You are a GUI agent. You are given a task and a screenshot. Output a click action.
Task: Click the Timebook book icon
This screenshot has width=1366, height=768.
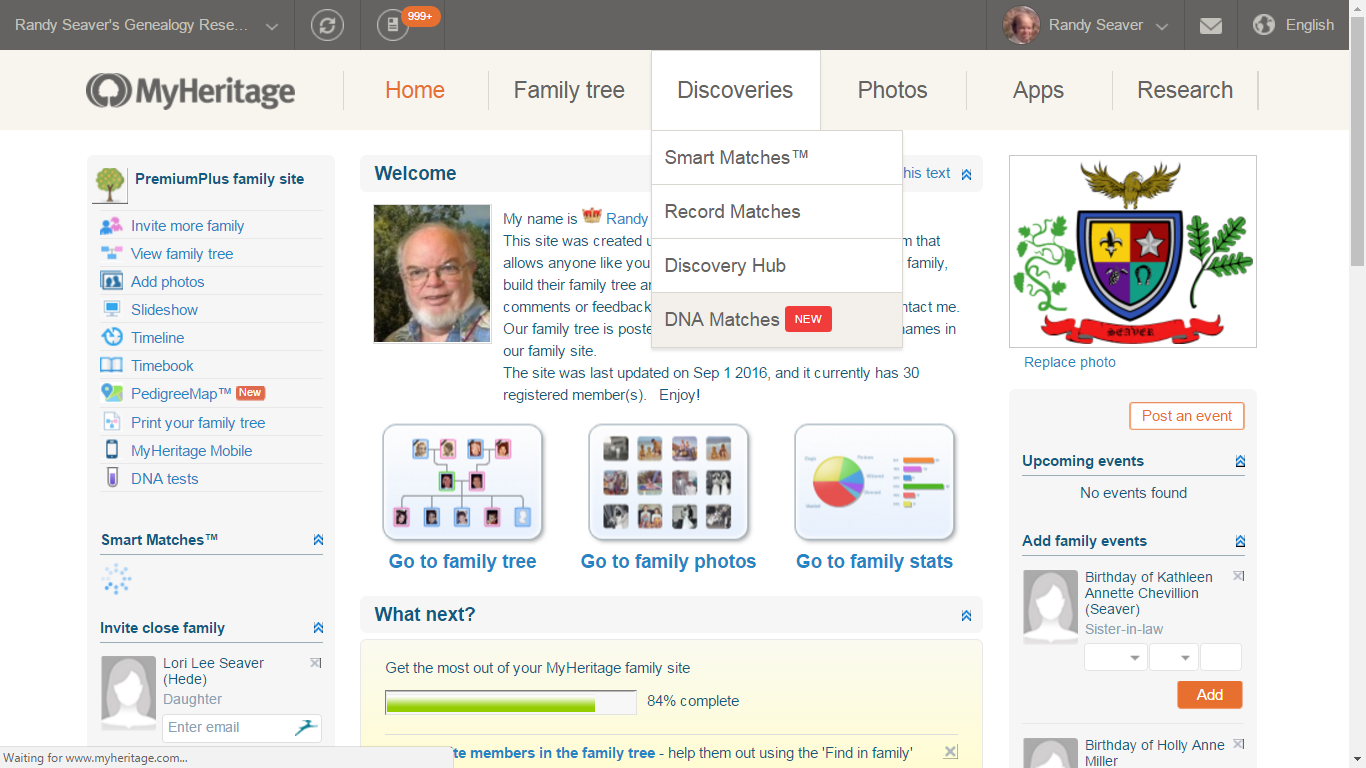point(112,366)
